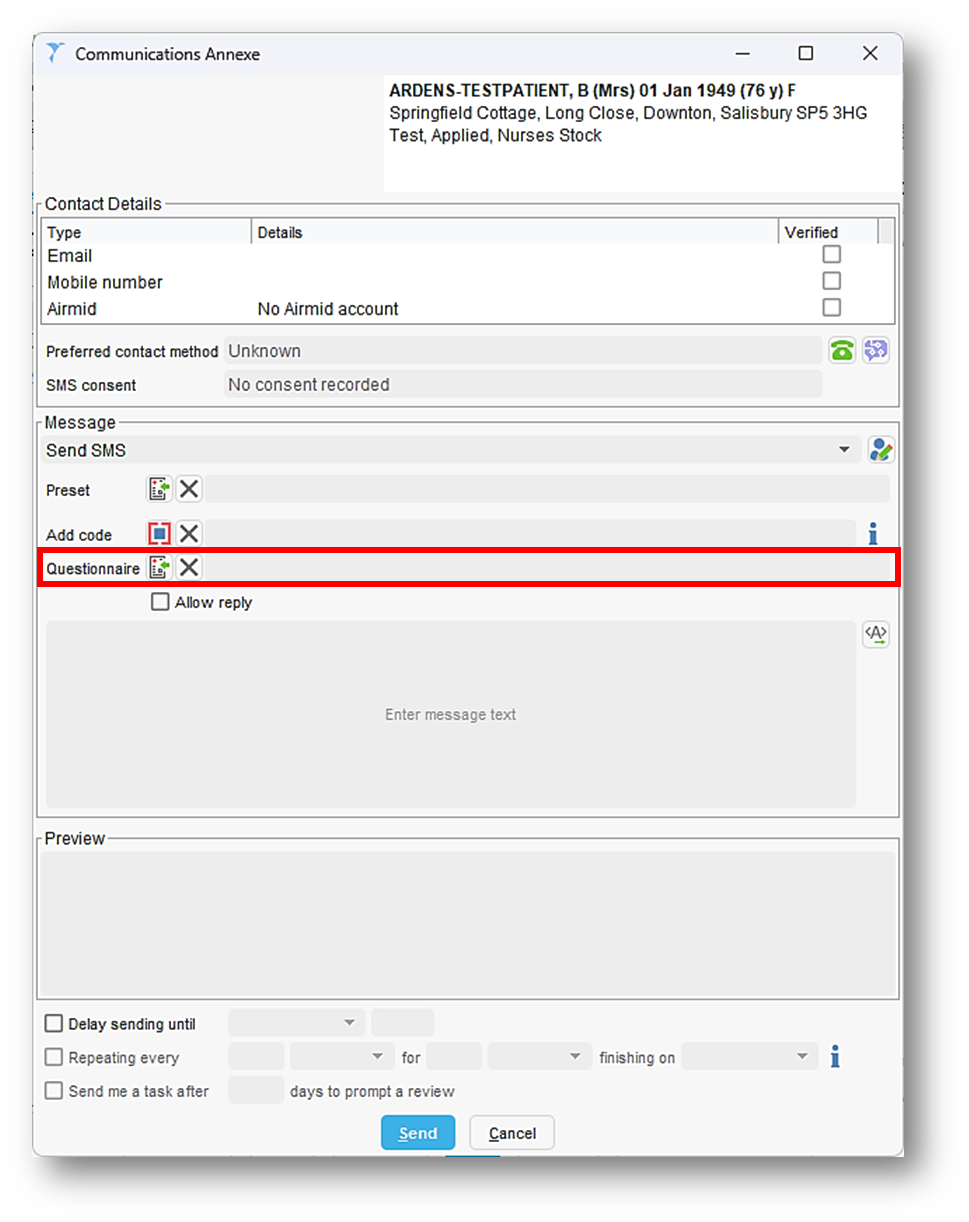Enable the Allow reply checkbox

click(x=160, y=602)
